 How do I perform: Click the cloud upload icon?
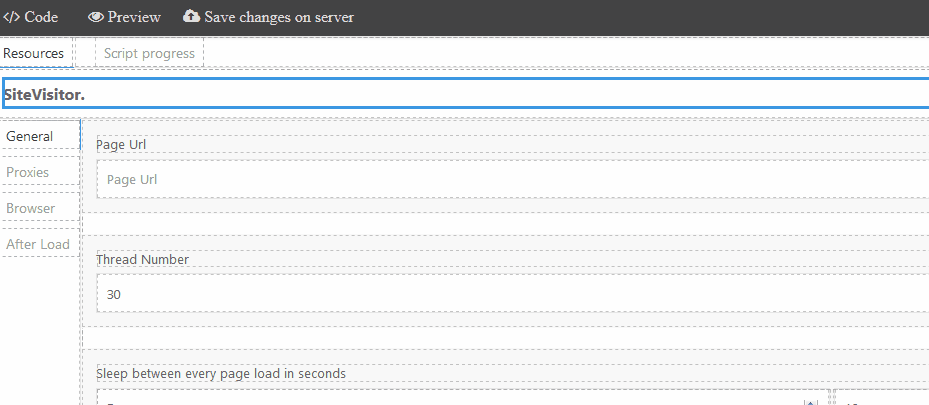pos(192,17)
